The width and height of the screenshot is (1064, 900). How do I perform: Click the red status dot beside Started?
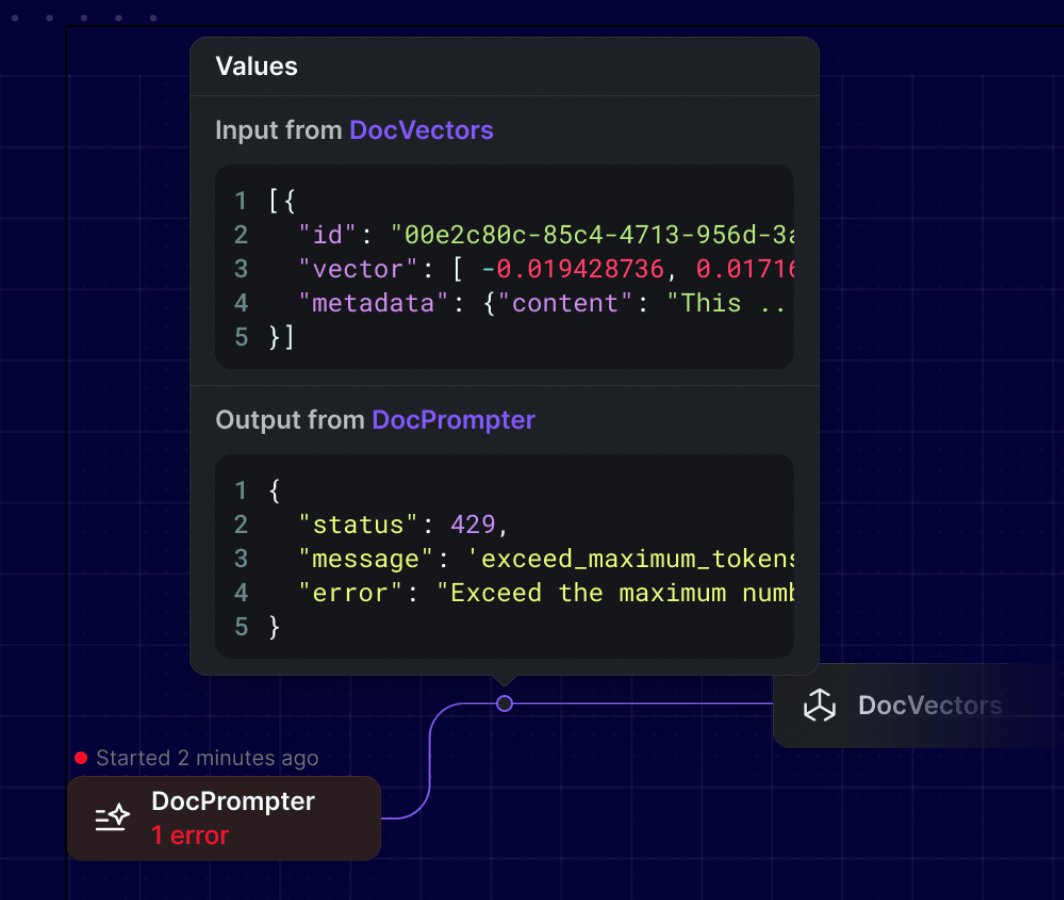coord(81,757)
